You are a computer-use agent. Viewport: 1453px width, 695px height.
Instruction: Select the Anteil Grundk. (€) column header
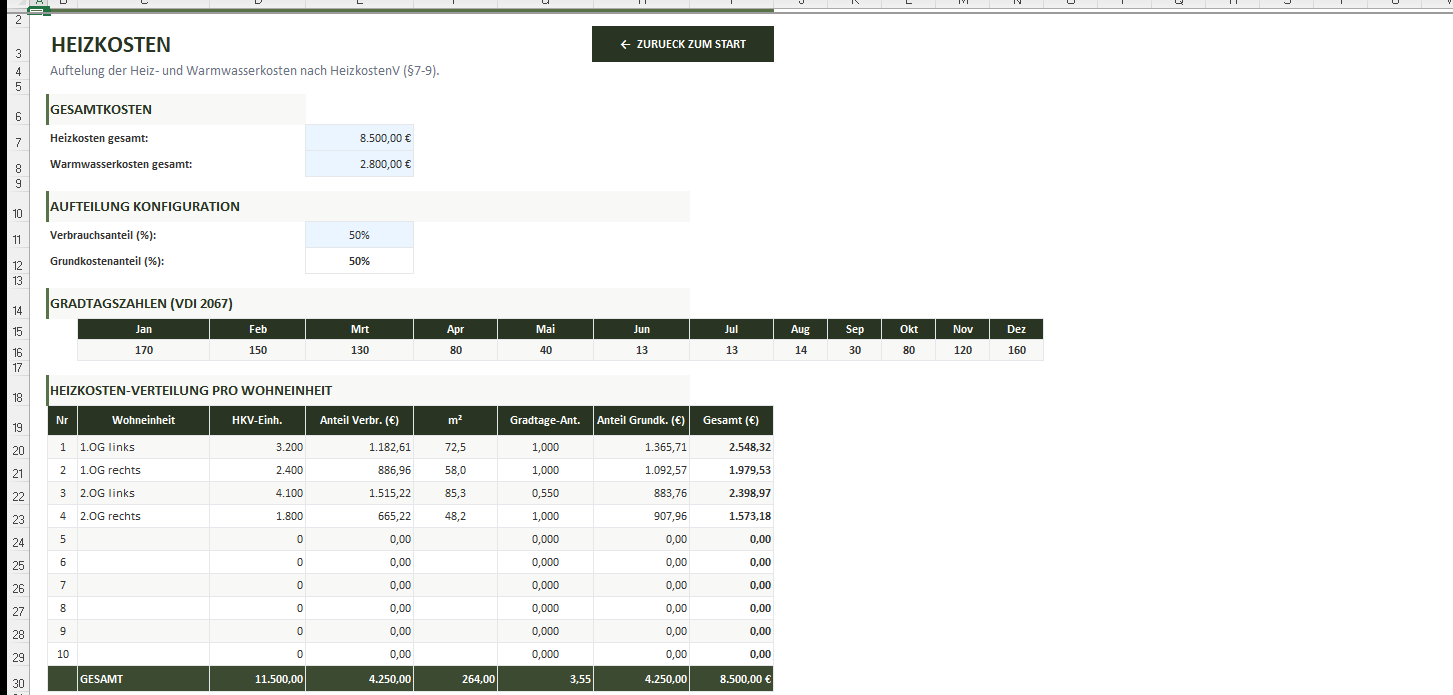pyautogui.click(x=641, y=420)
